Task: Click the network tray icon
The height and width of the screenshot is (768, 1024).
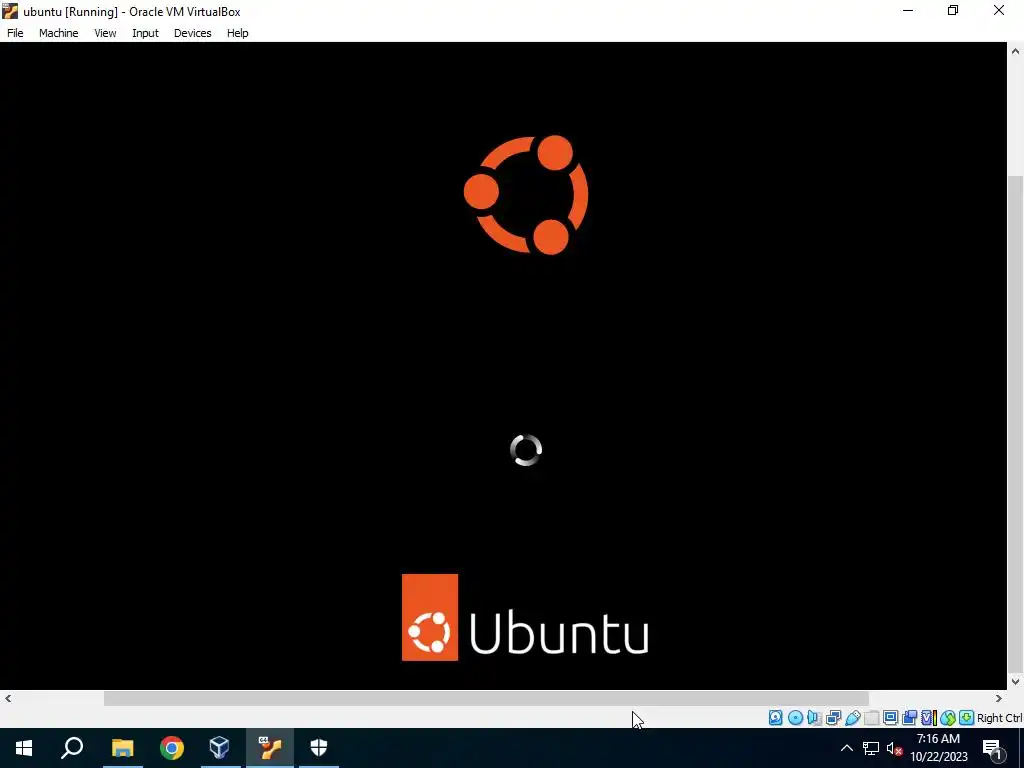Action: 871,748
